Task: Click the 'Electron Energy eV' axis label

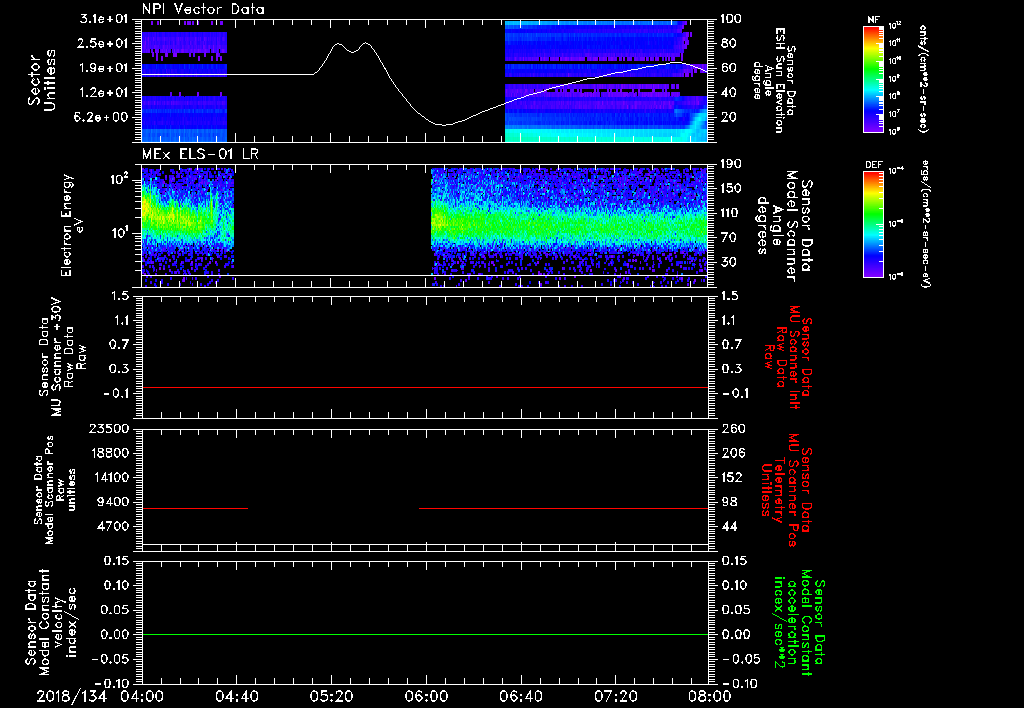Action: point(73,225)
